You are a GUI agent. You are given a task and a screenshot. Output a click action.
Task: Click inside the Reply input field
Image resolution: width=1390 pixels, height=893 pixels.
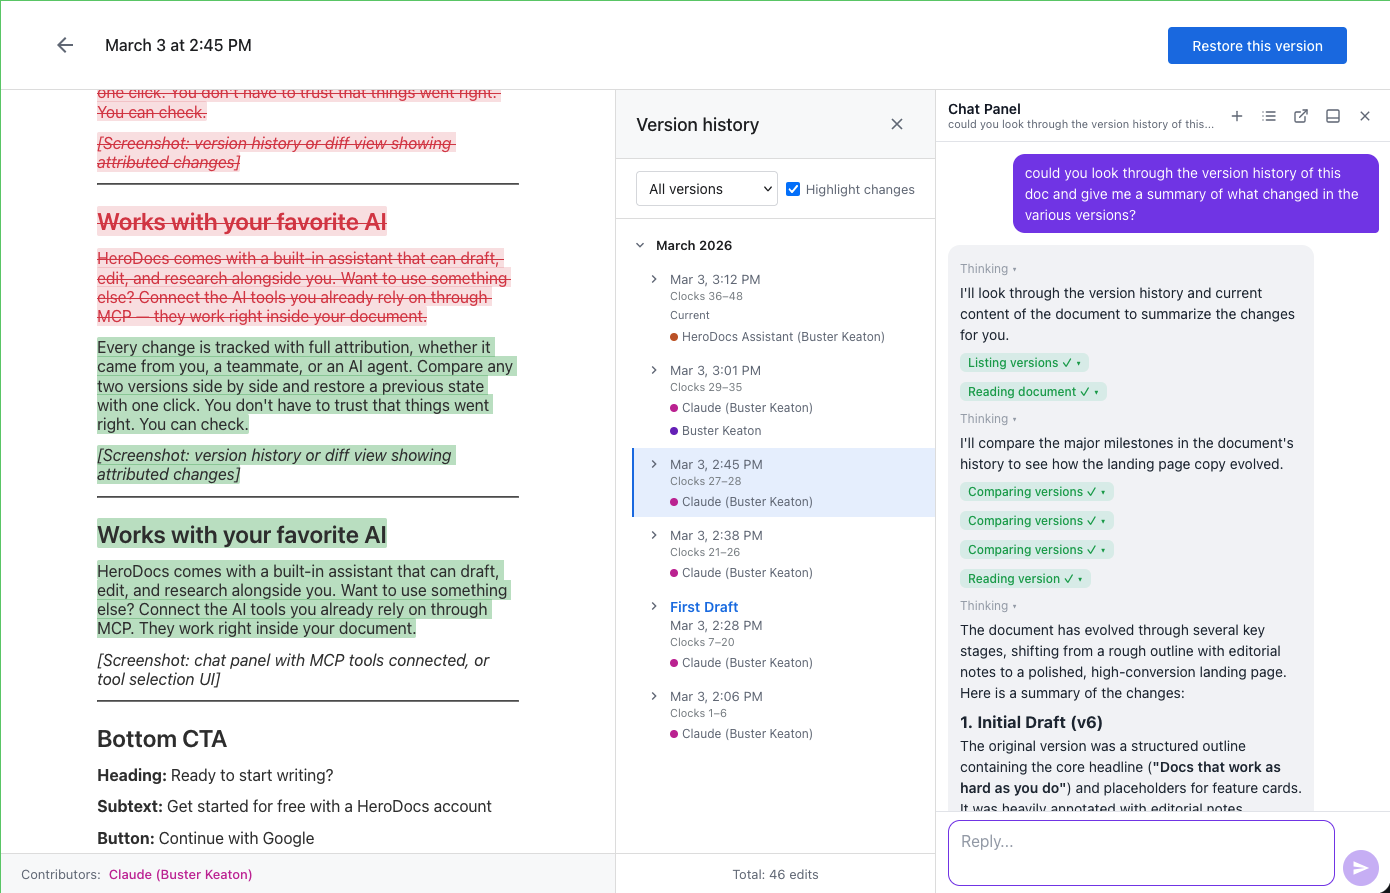1140,852
